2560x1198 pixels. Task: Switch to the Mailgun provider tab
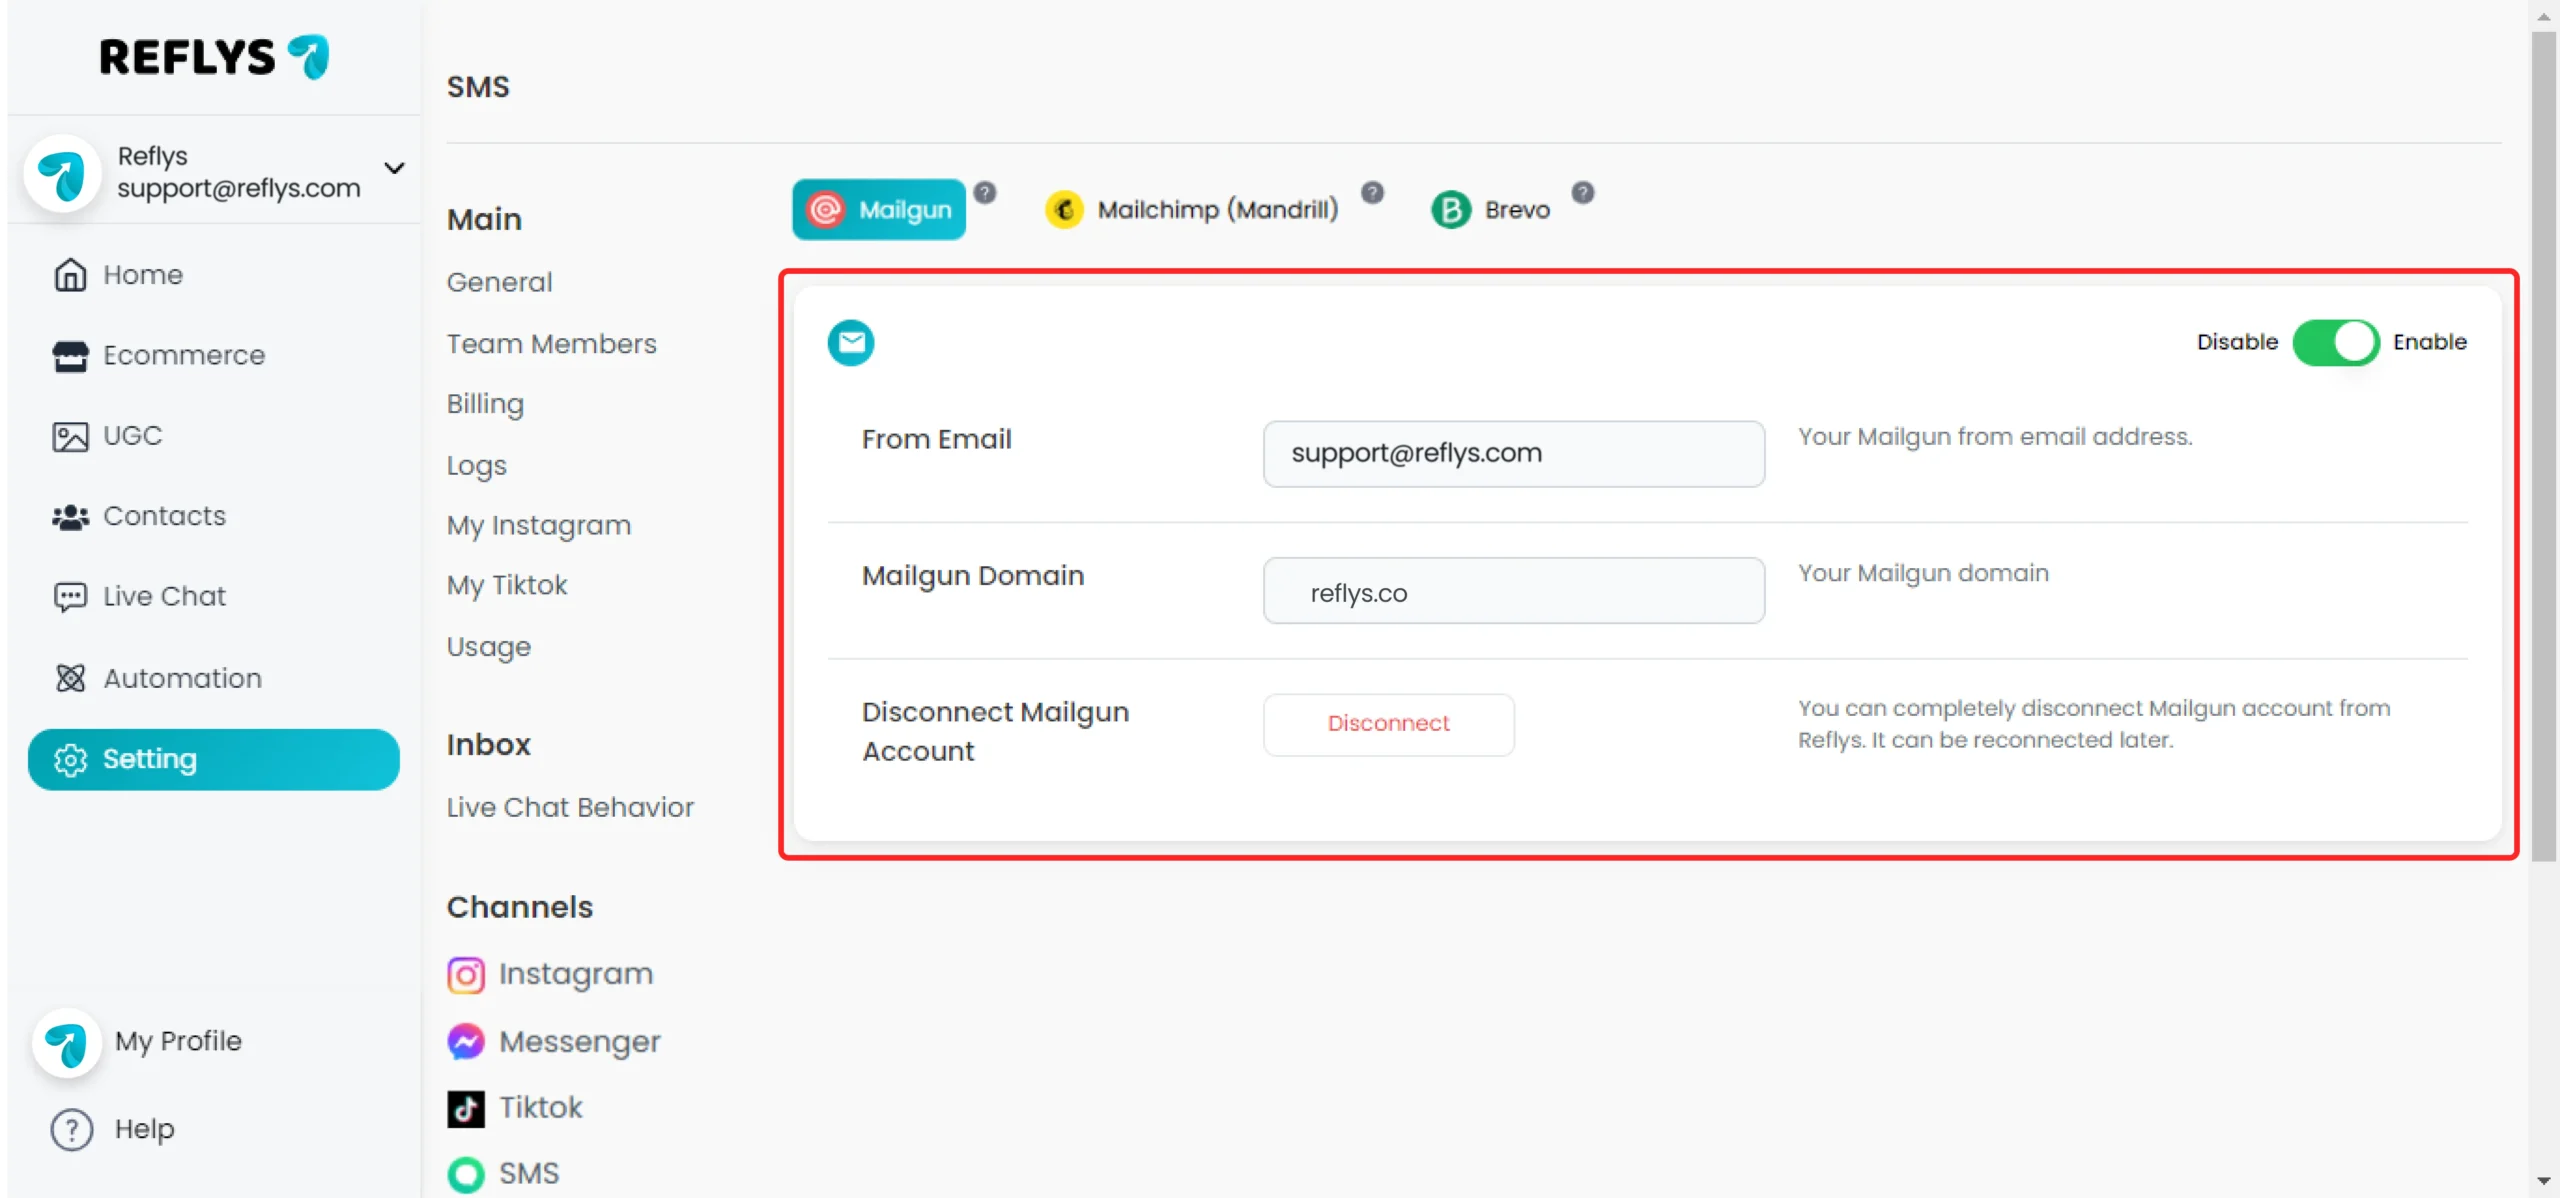pyautogui.click(x=879, y=210)
